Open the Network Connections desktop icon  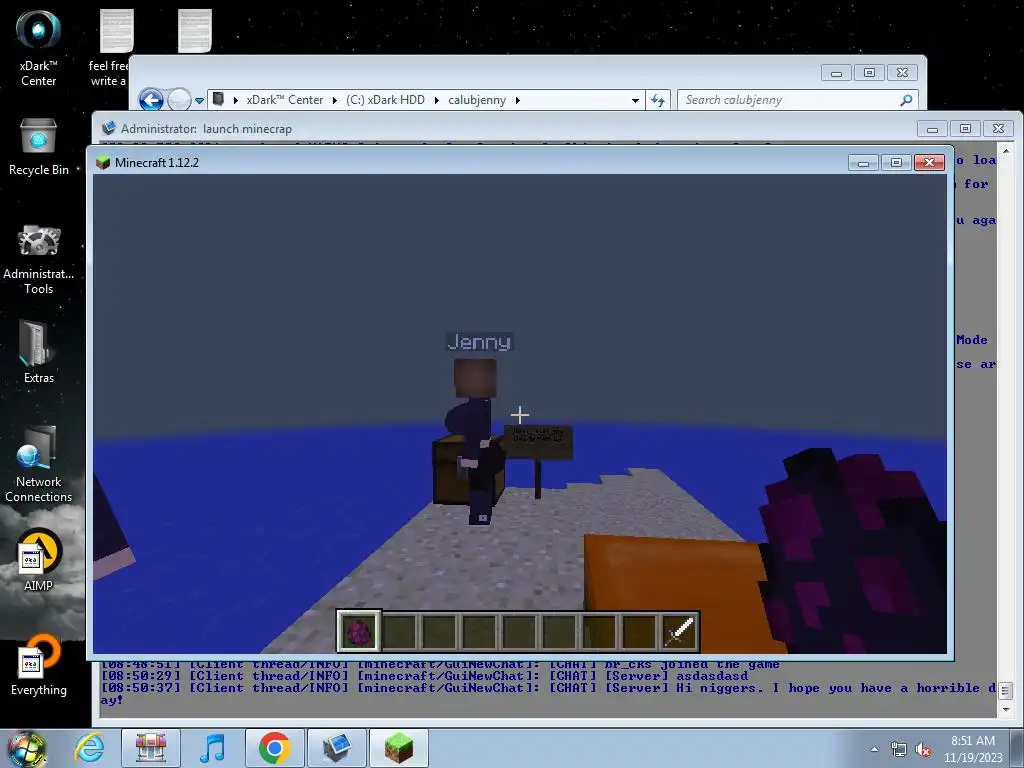(x=39, y=464)
